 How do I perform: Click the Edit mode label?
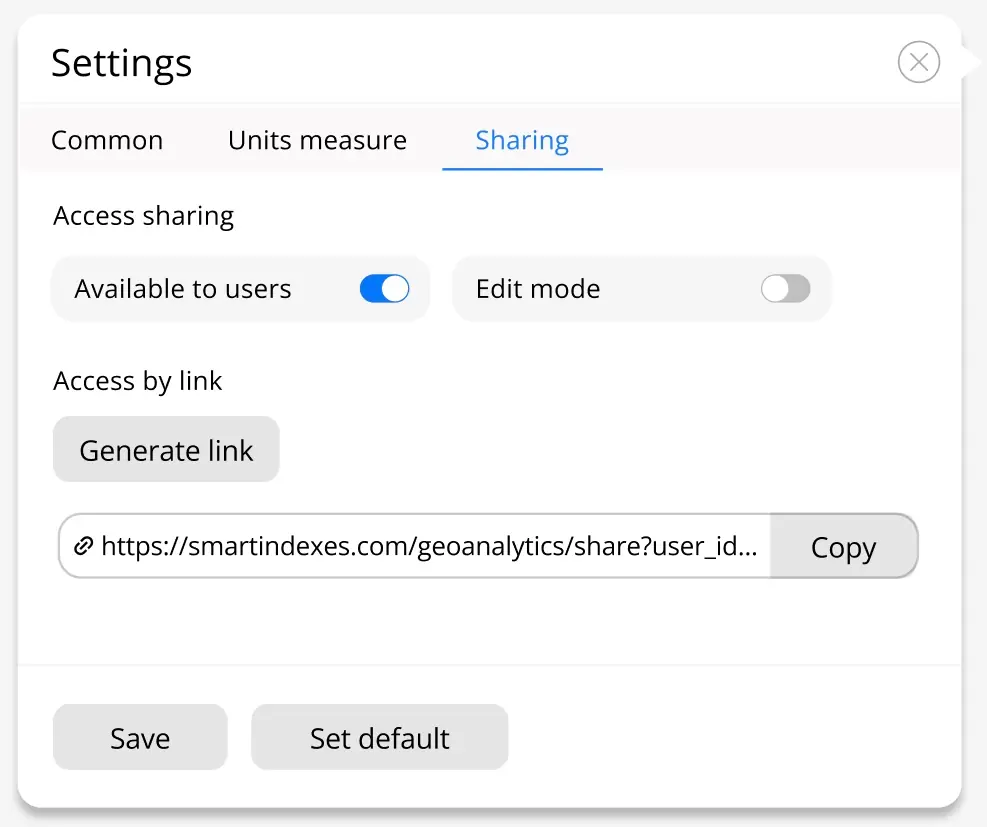(x=538, y=289)
